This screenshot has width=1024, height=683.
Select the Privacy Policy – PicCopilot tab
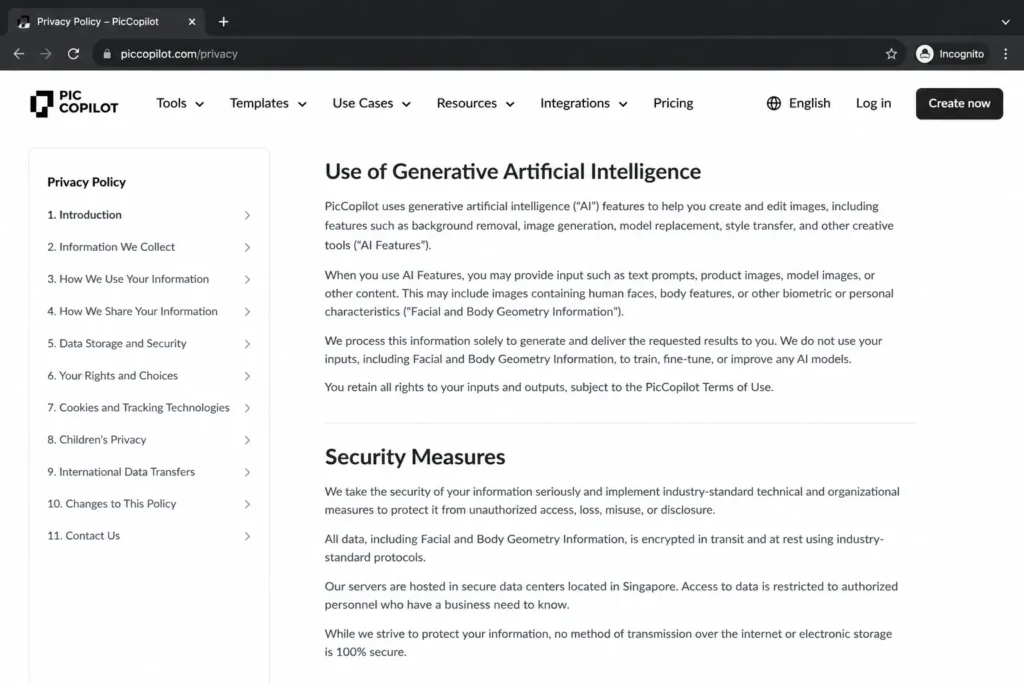pos(106,22)
